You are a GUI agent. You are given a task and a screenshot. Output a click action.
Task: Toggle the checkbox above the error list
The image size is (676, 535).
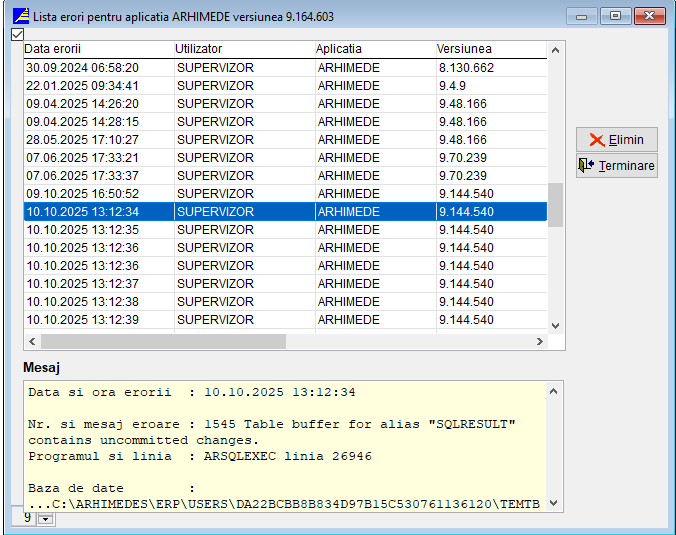17,34
